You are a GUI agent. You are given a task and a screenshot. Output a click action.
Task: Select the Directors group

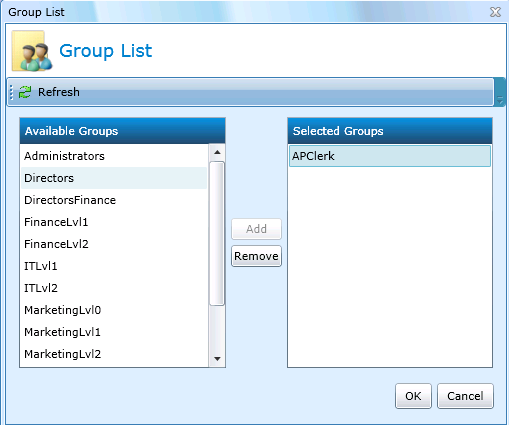[x=114, y=178]
